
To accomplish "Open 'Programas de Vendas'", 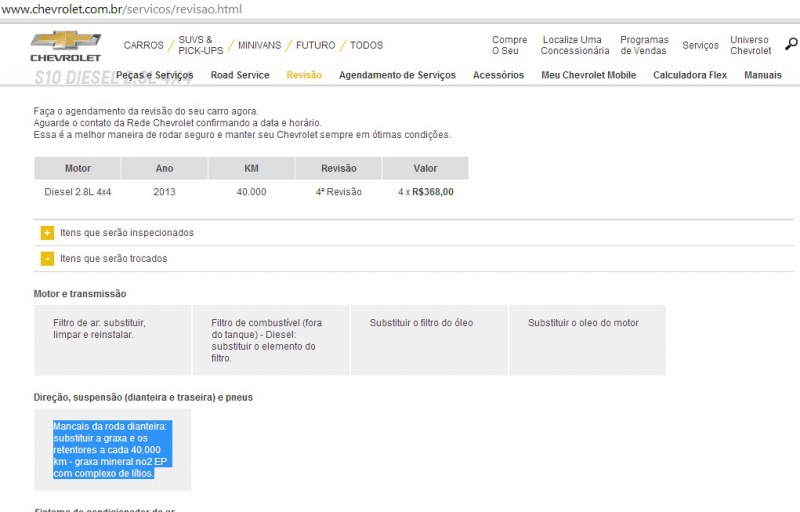I will (x=644, y=45).
